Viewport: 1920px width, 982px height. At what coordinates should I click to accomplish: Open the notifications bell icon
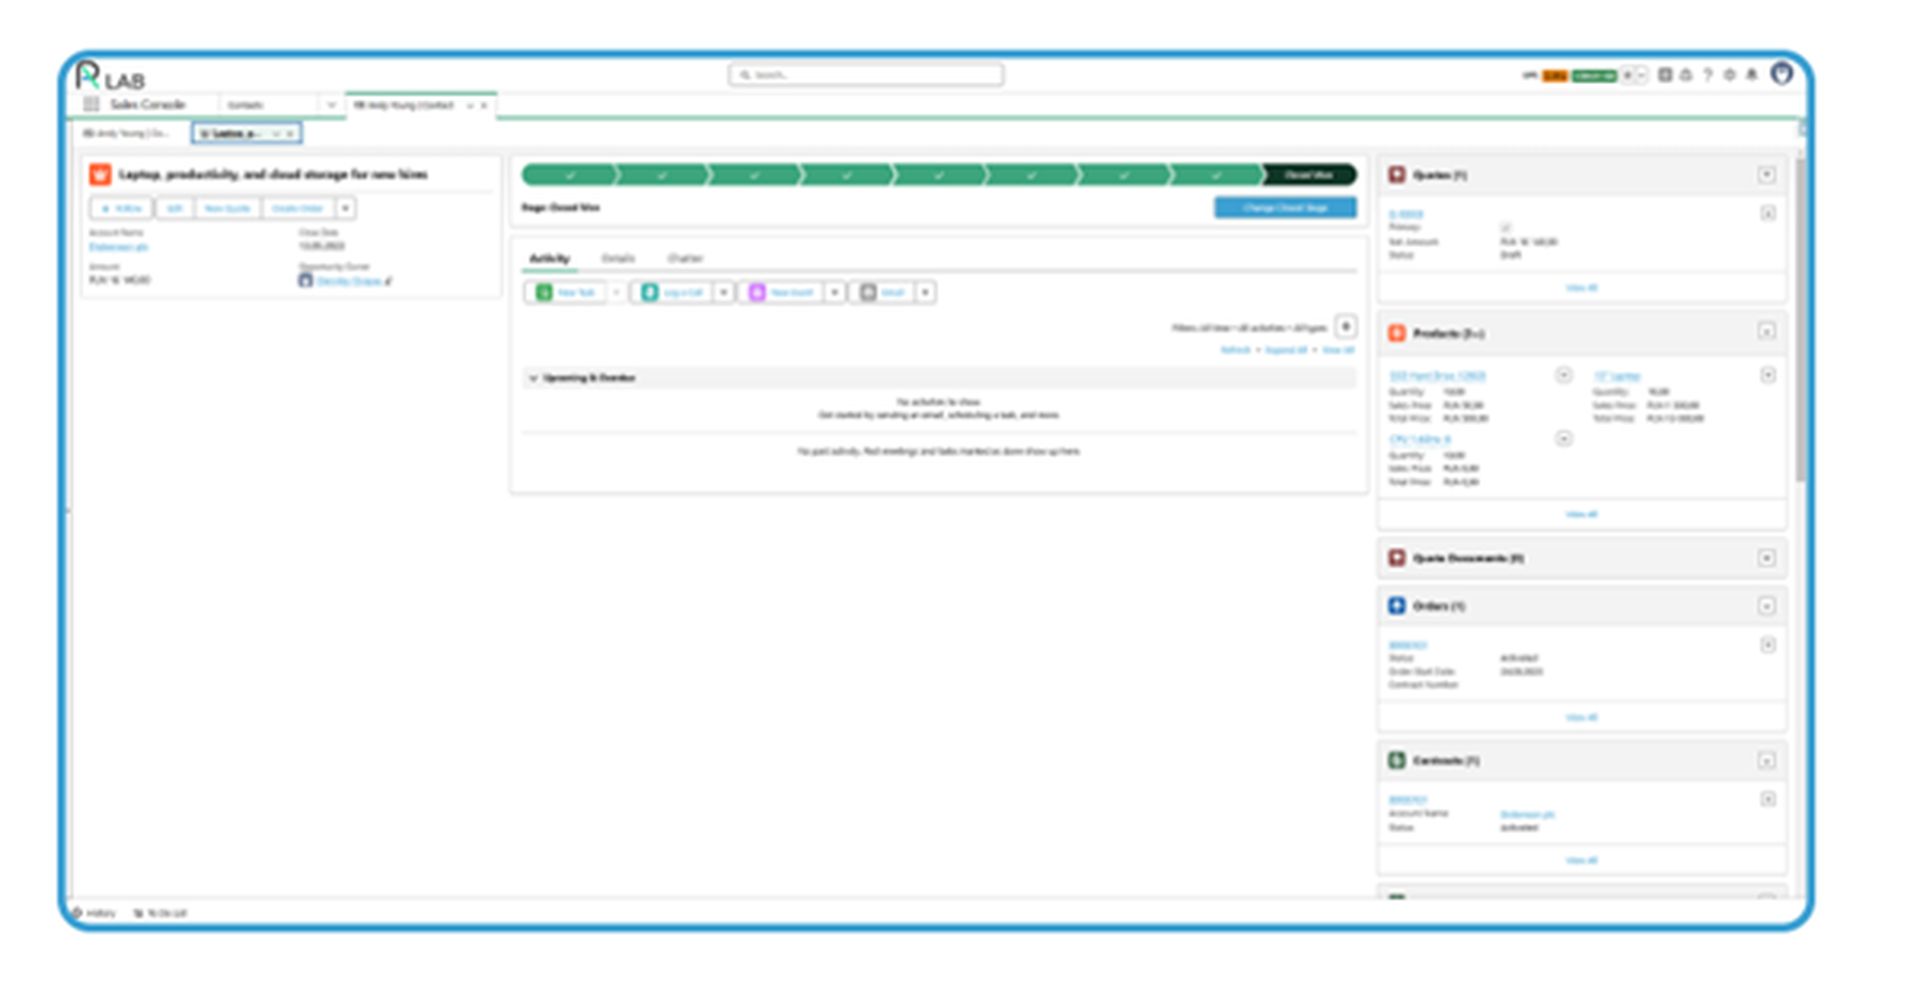[1752, 75]
